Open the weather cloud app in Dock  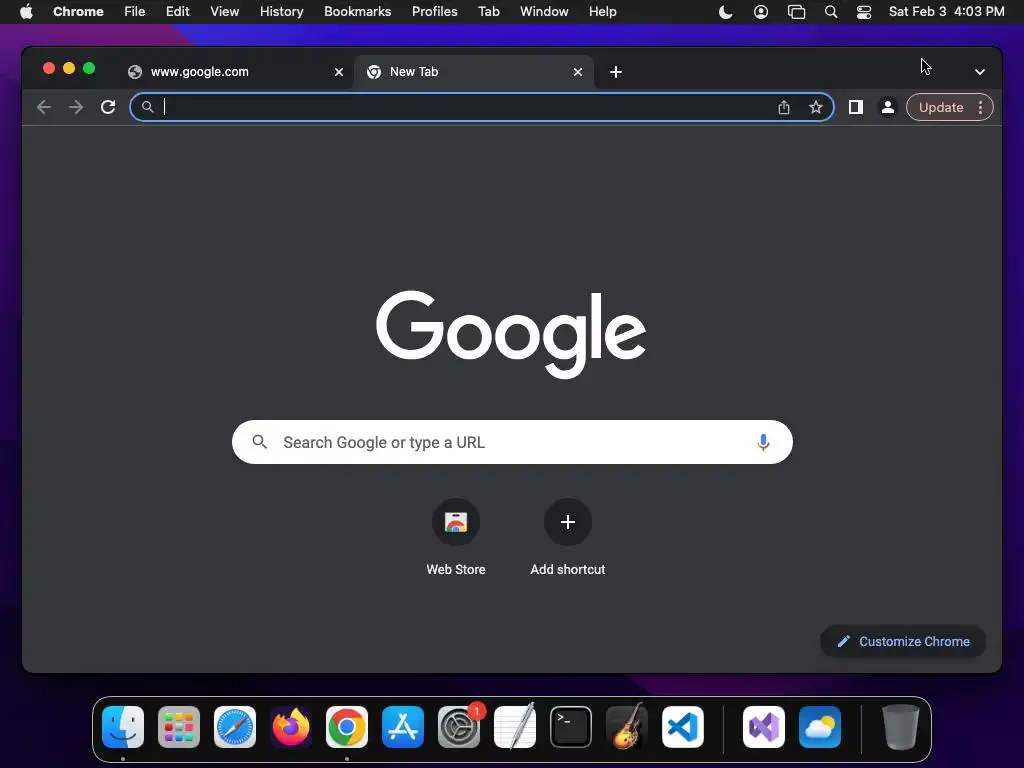pyautogui.click(x=820, y=727)
